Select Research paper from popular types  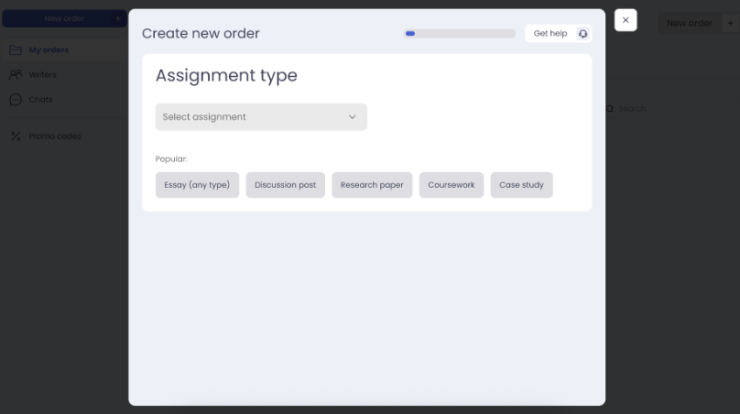pos(371,185)
